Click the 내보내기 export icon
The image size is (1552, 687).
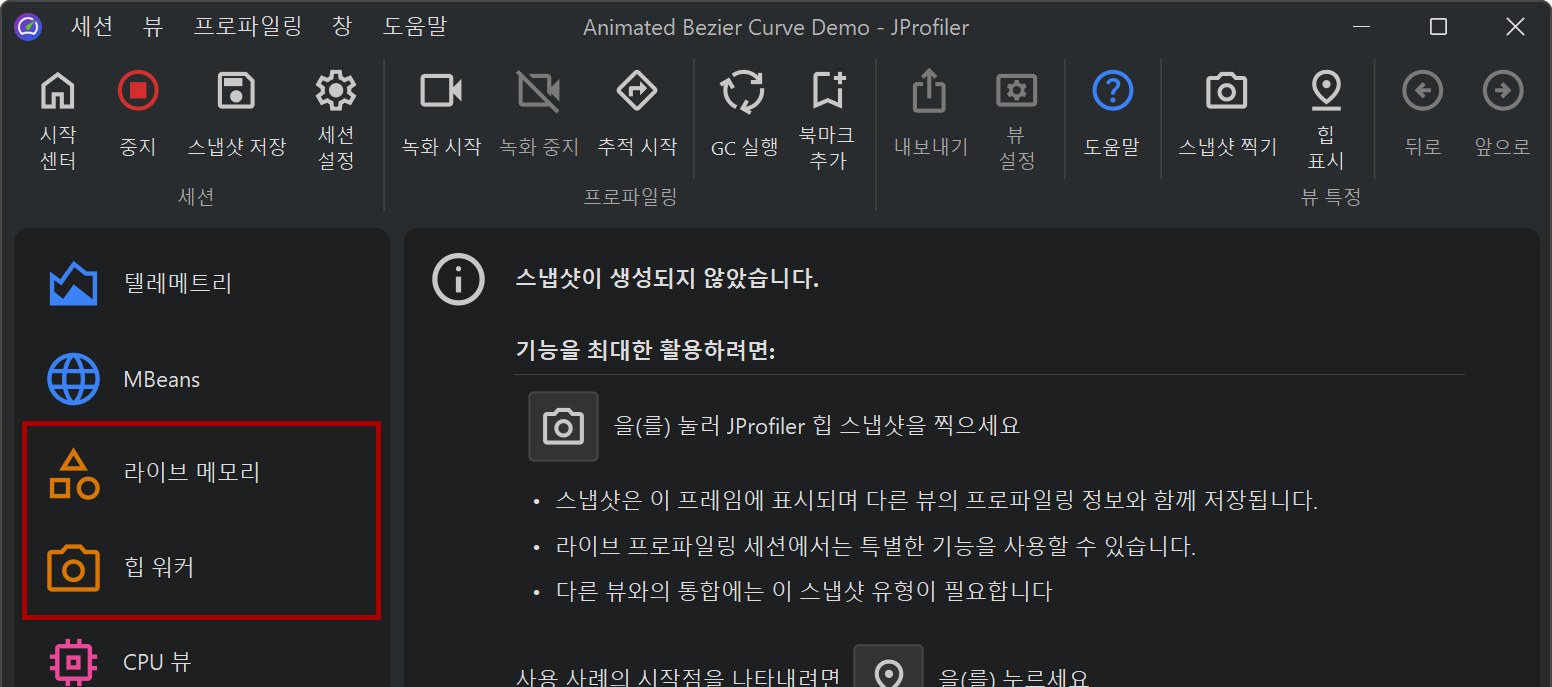click(x=930, y=91)
